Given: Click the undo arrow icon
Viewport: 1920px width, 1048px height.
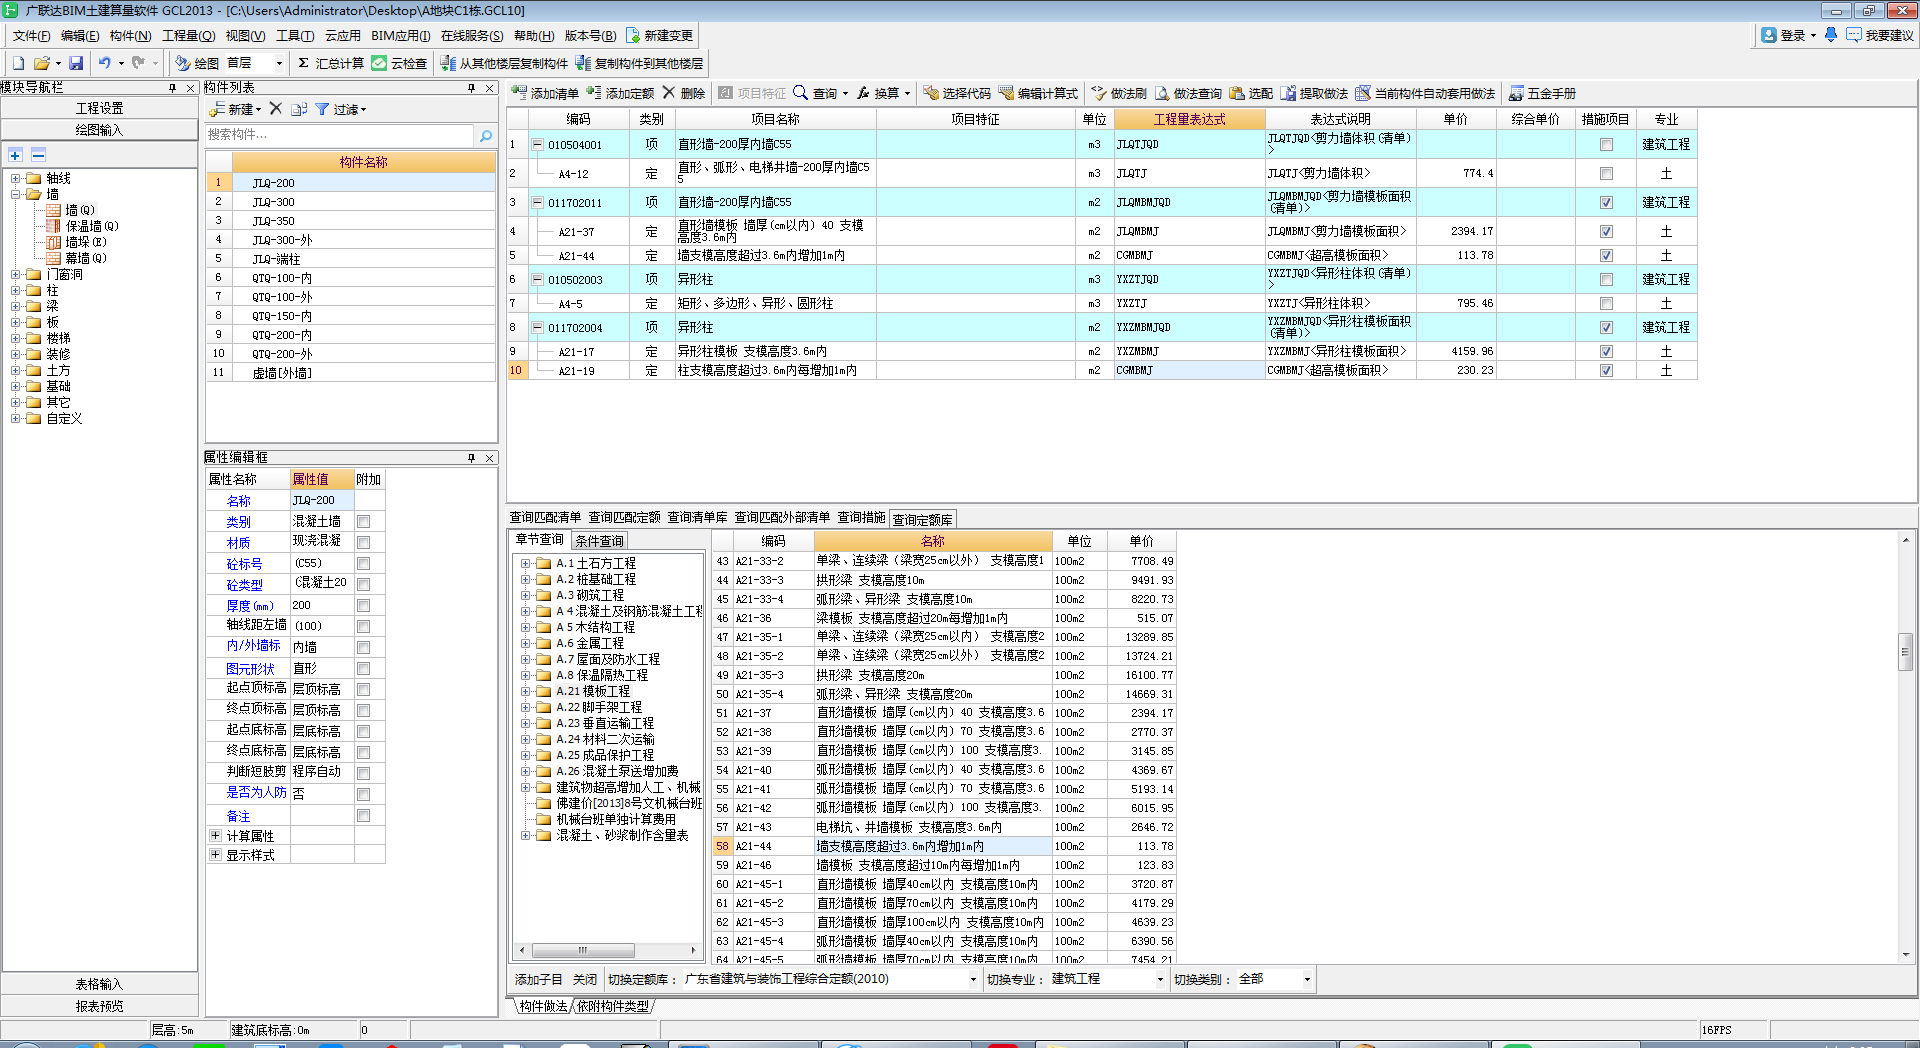Looking at the screenshot, I should tap(104, 63).
